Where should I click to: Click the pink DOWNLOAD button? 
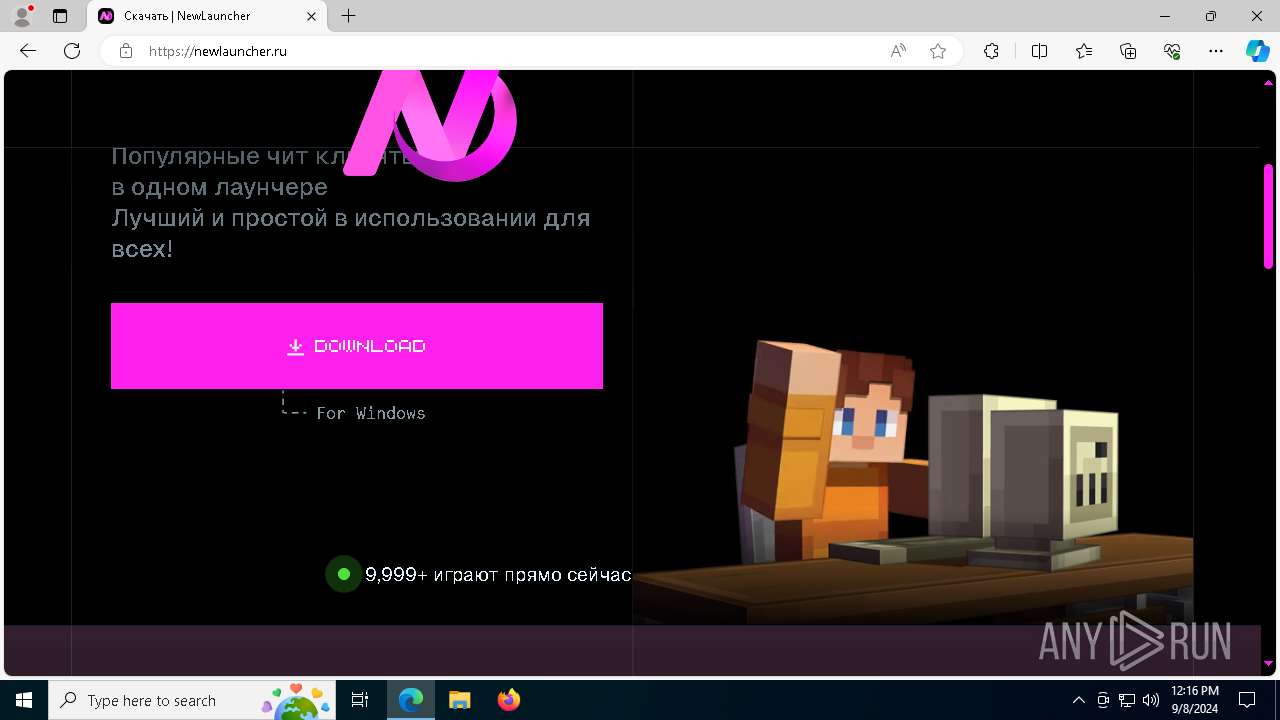357,346
